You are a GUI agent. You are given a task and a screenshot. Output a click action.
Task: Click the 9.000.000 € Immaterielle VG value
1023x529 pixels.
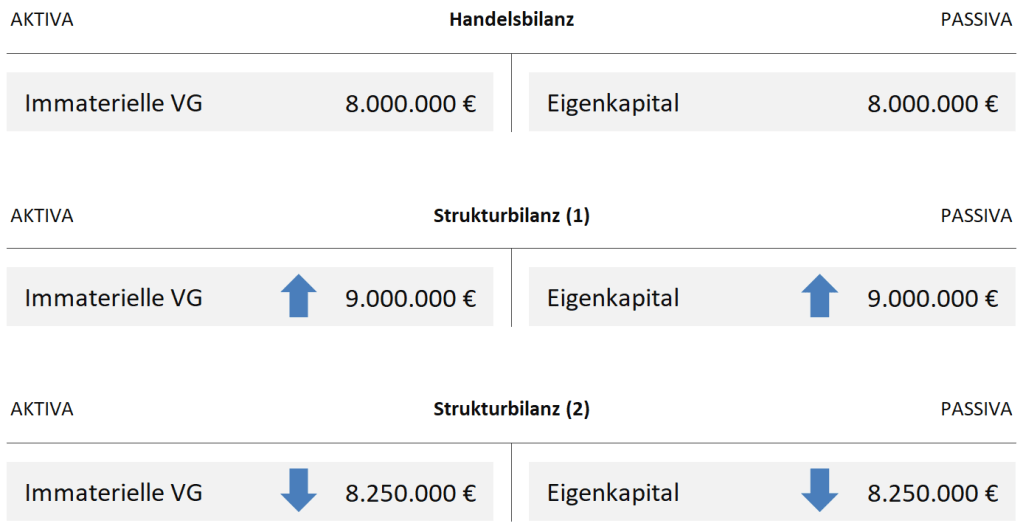pos(410,298)
